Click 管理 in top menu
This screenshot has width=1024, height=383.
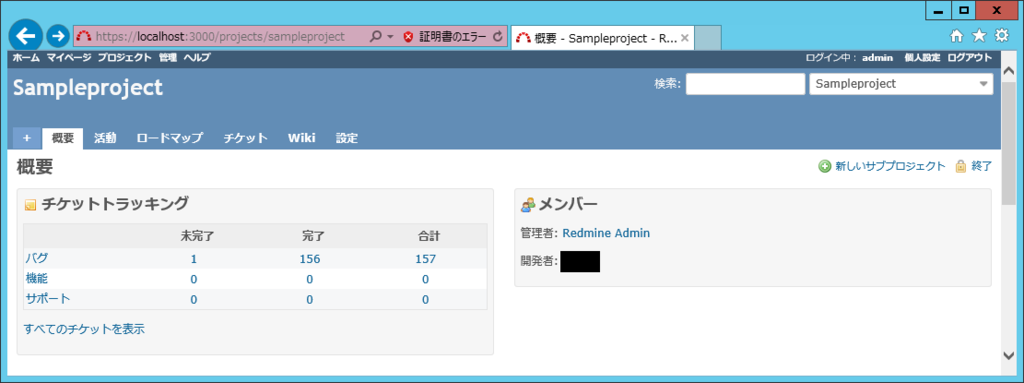coord(168,58)
